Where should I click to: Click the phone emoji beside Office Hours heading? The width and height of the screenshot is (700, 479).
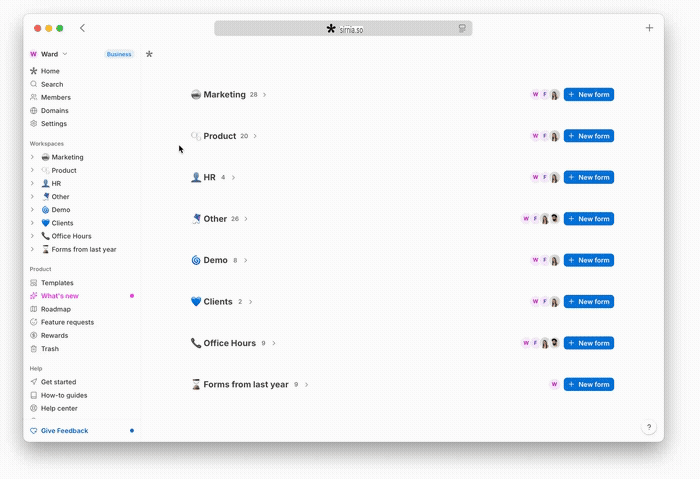[196, 343]
